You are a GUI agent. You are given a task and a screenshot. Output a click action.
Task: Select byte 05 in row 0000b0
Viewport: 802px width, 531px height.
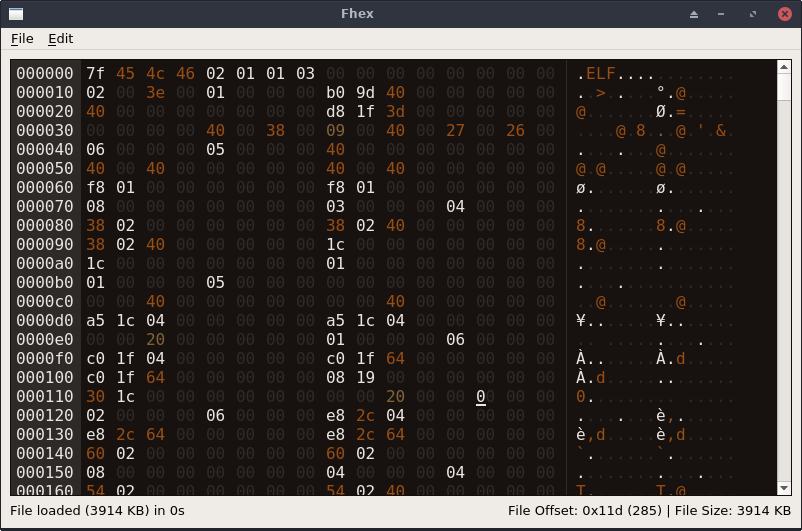[215, 282]
